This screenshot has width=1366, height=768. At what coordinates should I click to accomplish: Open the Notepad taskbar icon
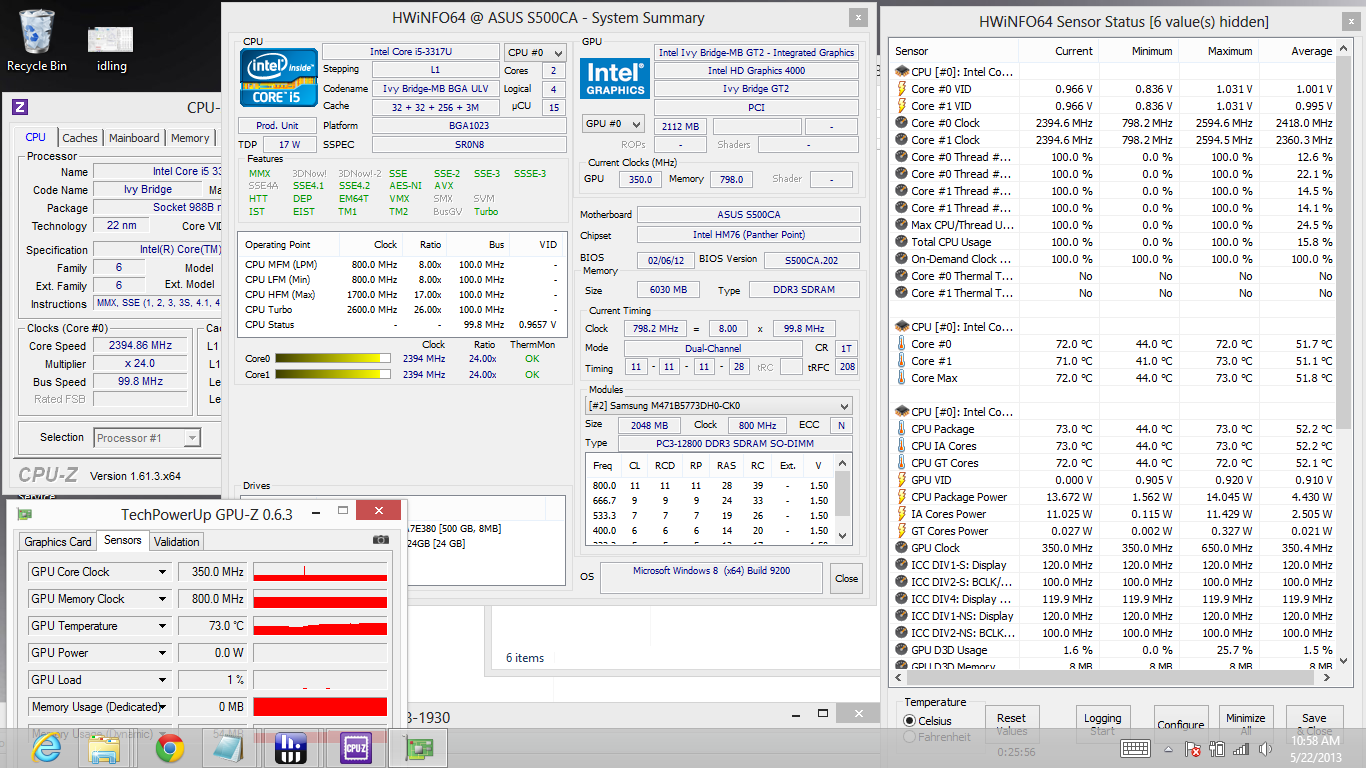(229, 748)
